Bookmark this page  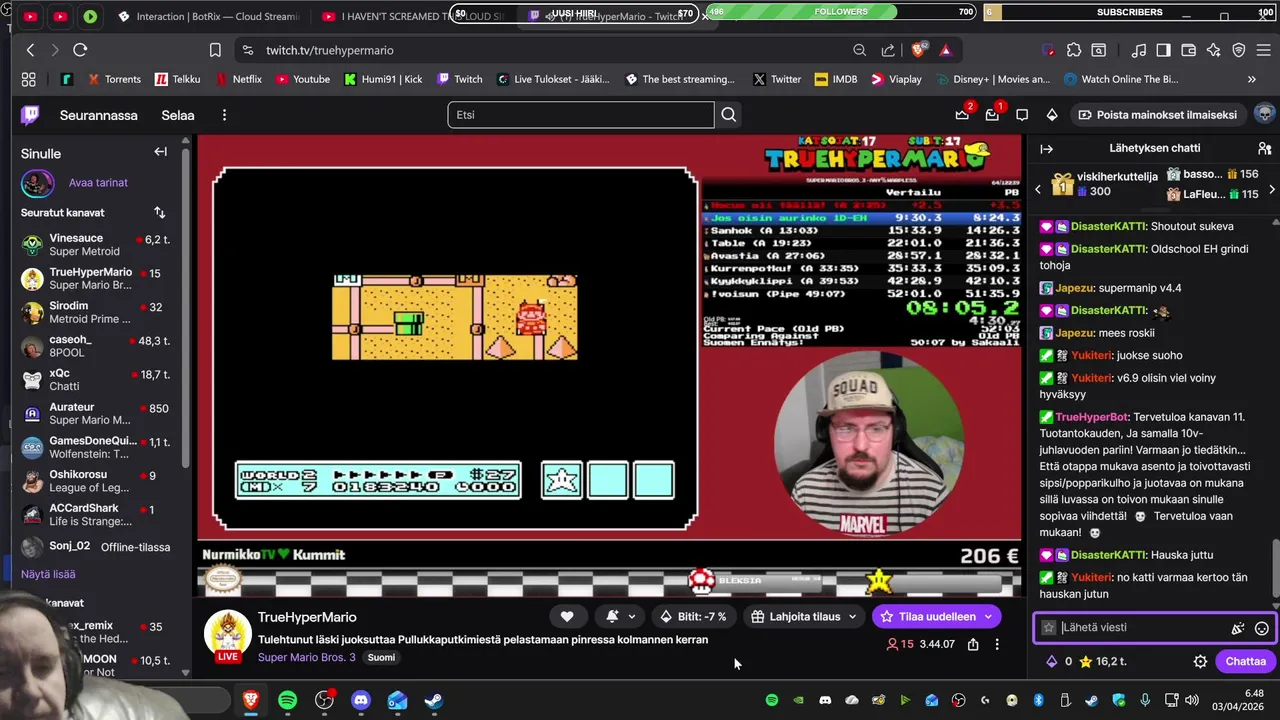[x=215, y=50]
